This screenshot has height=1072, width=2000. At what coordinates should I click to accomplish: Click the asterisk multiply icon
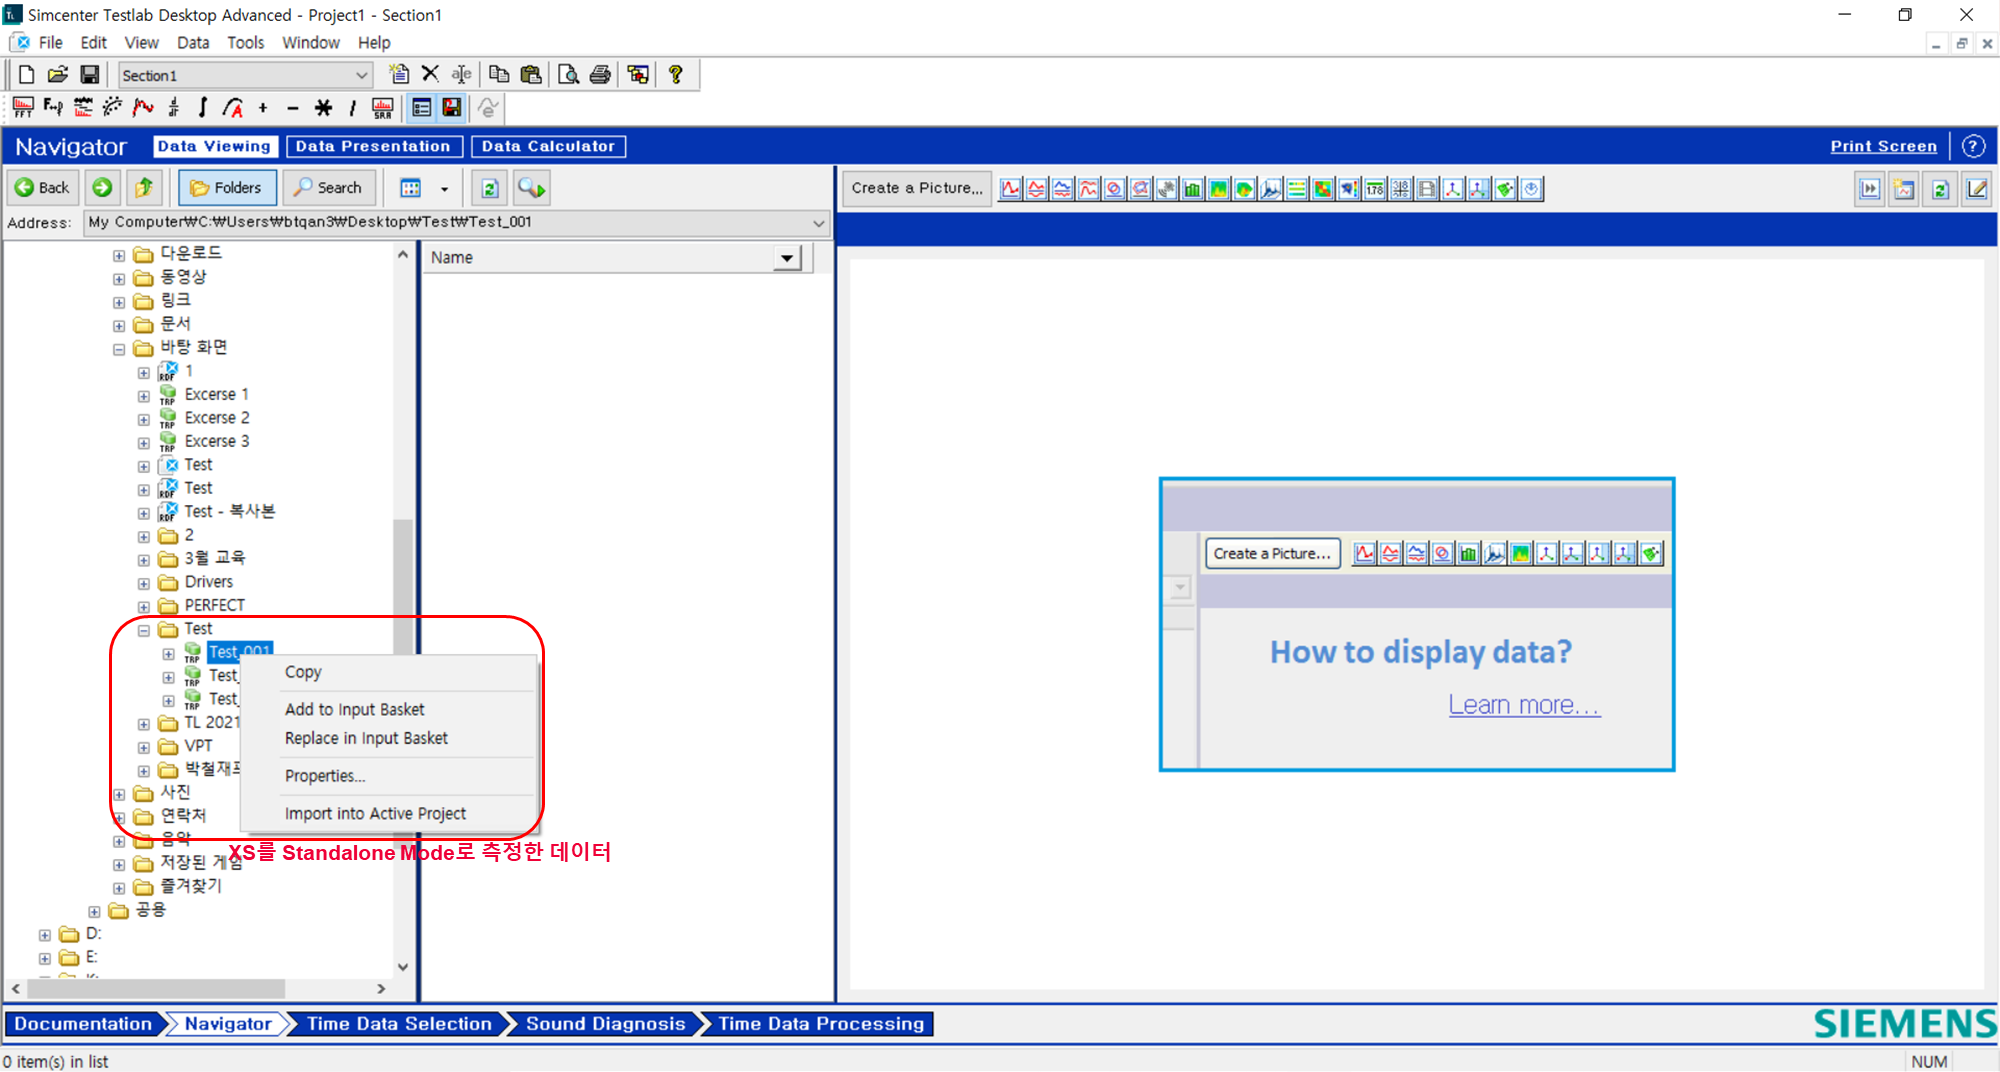(x=323, y=108)
